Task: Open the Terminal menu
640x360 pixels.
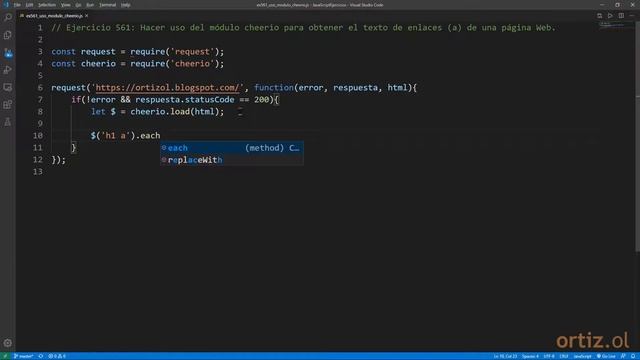Action: pos(108,5)
